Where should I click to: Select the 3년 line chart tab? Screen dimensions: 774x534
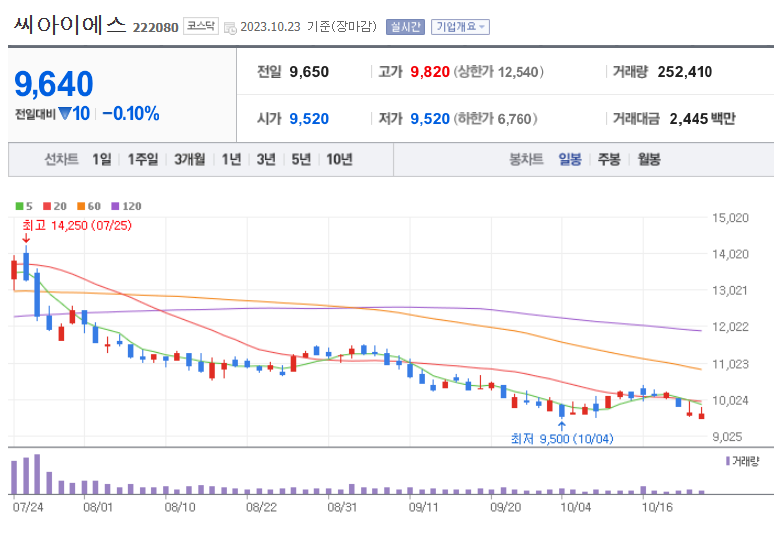click(x=266, y=159)
